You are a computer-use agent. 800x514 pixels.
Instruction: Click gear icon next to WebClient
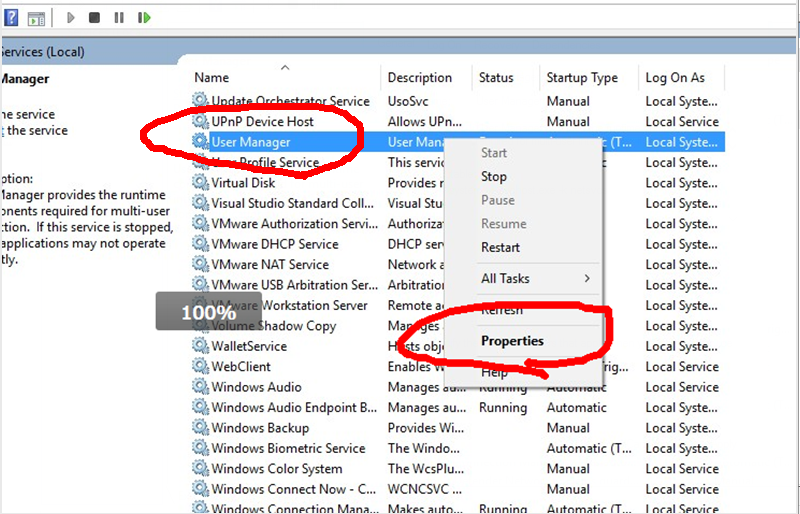pos(200,366)
